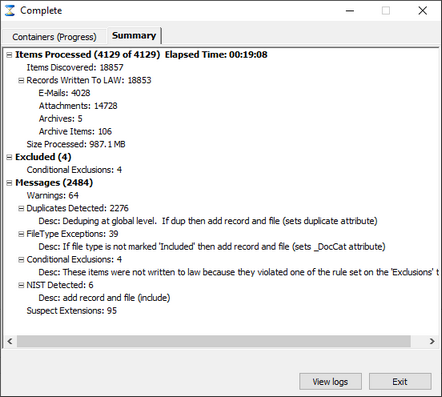The width and height of the screenshot is (442, 397).
Task: Select the Items Processed (4129 of 4129) heading
Action: [141, 55]
